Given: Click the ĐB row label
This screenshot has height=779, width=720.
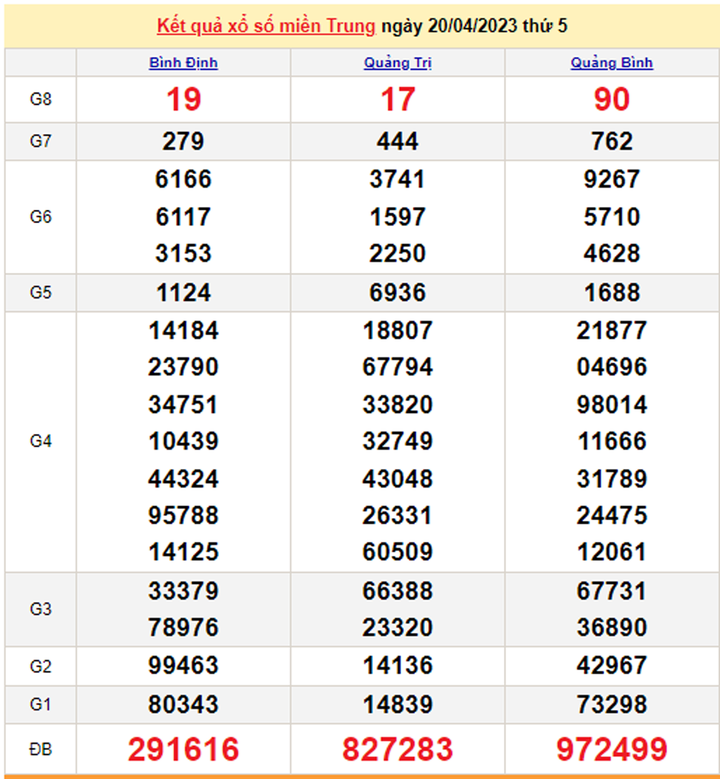Looking at the screenshot, I should tap(40, 748).
